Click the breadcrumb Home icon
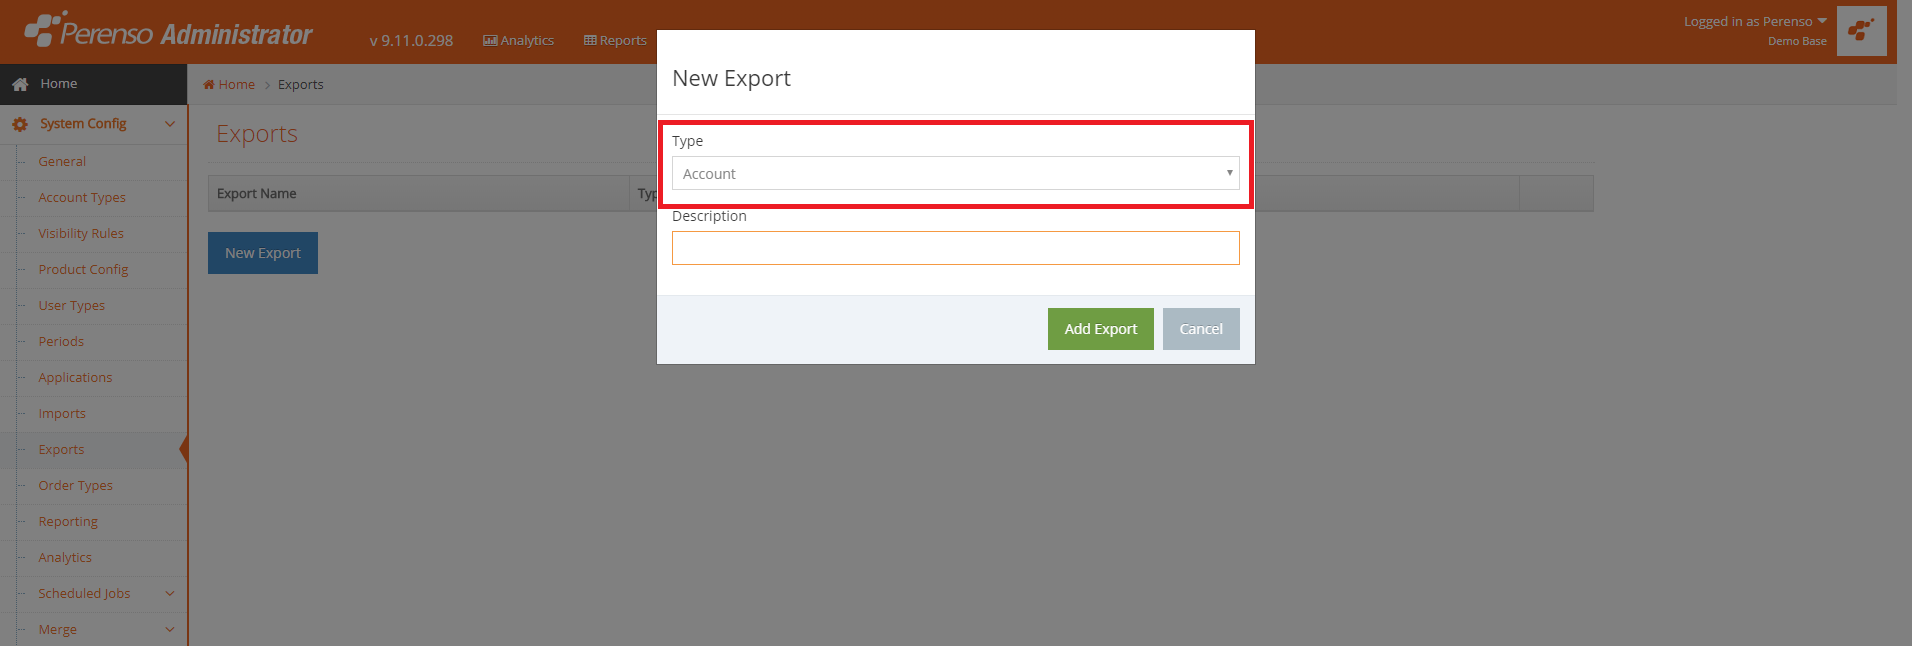Viewport: 1912px width, 646px height. (209, 85)
